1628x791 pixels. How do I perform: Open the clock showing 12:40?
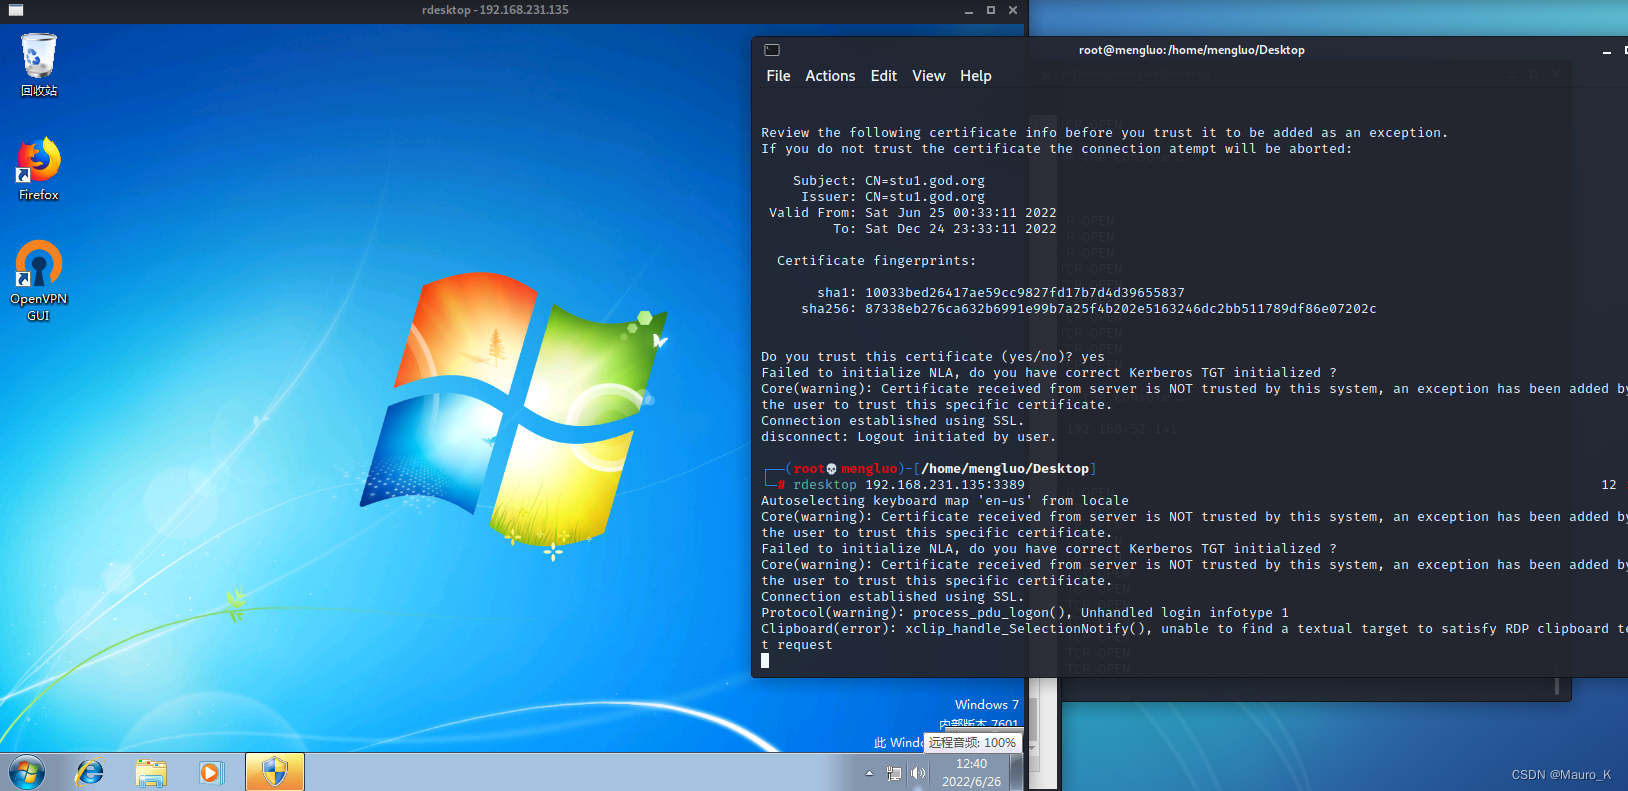[x=971, y=773]
